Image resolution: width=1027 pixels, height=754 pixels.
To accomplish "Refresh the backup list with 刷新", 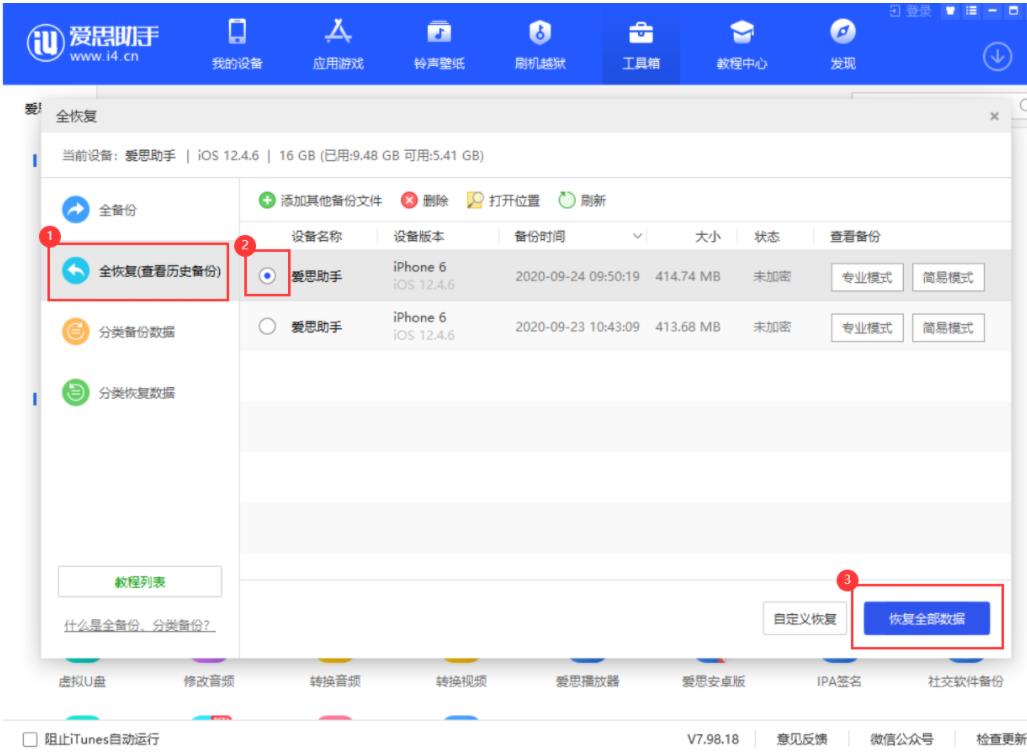I will point(567,200).
